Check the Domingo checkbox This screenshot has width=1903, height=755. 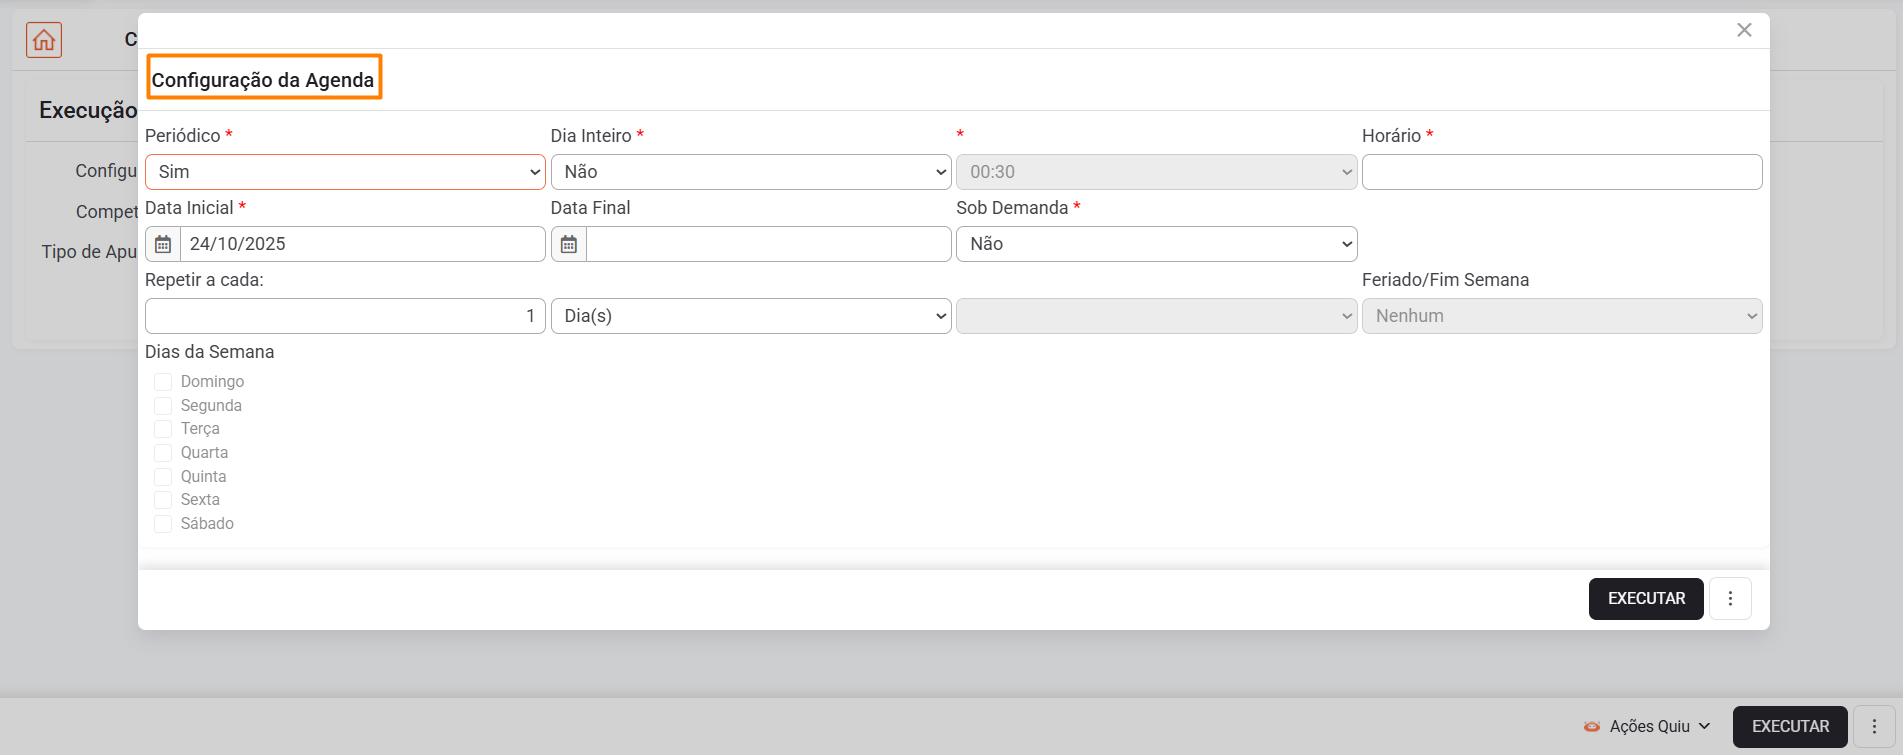point(163,382)
